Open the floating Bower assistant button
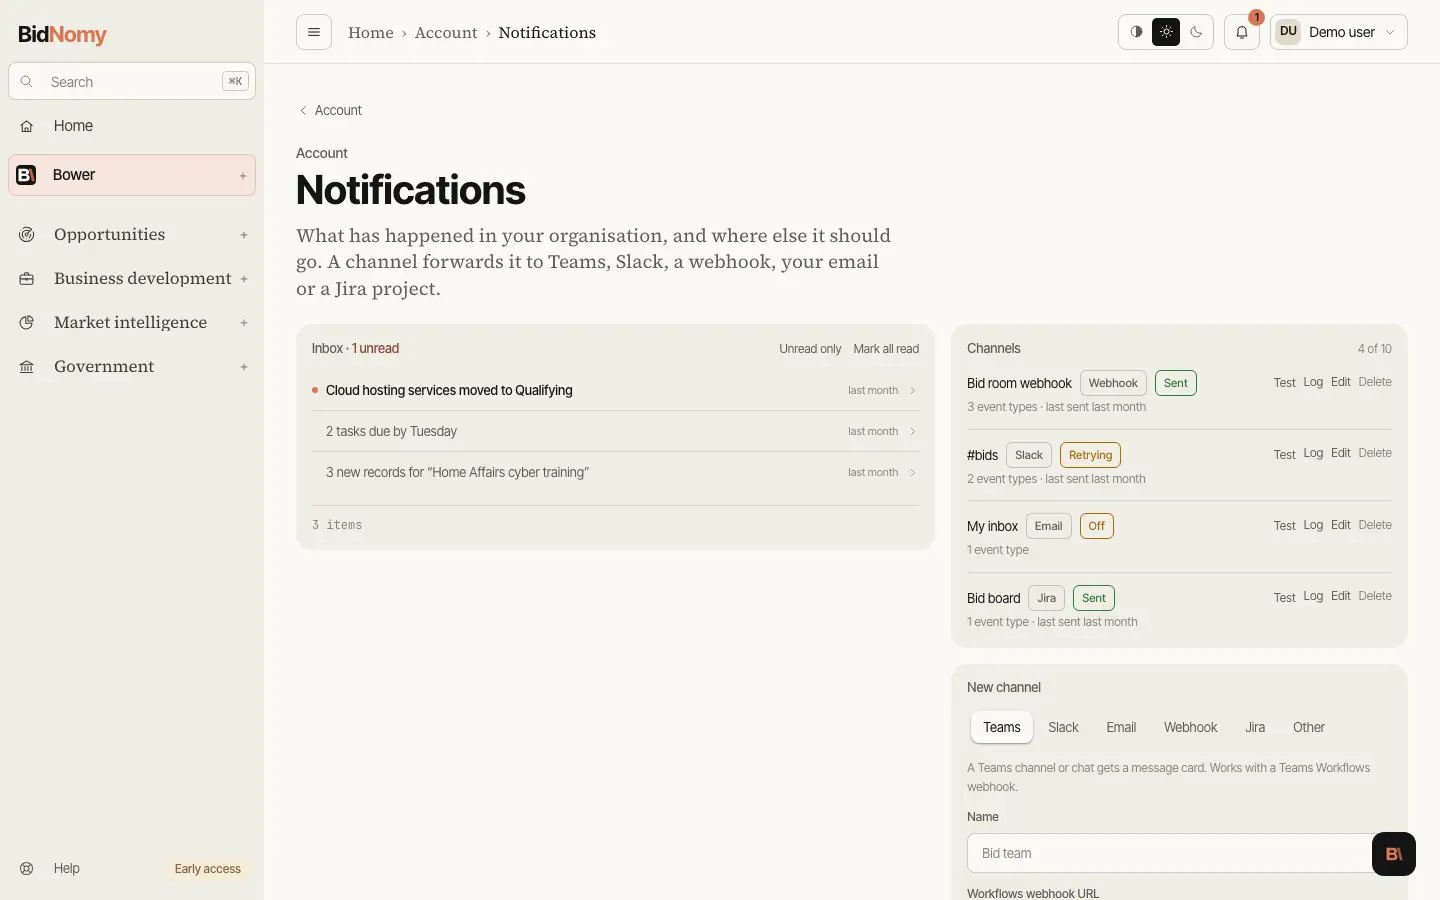 pyautogui.click(x=1394, y=854)
